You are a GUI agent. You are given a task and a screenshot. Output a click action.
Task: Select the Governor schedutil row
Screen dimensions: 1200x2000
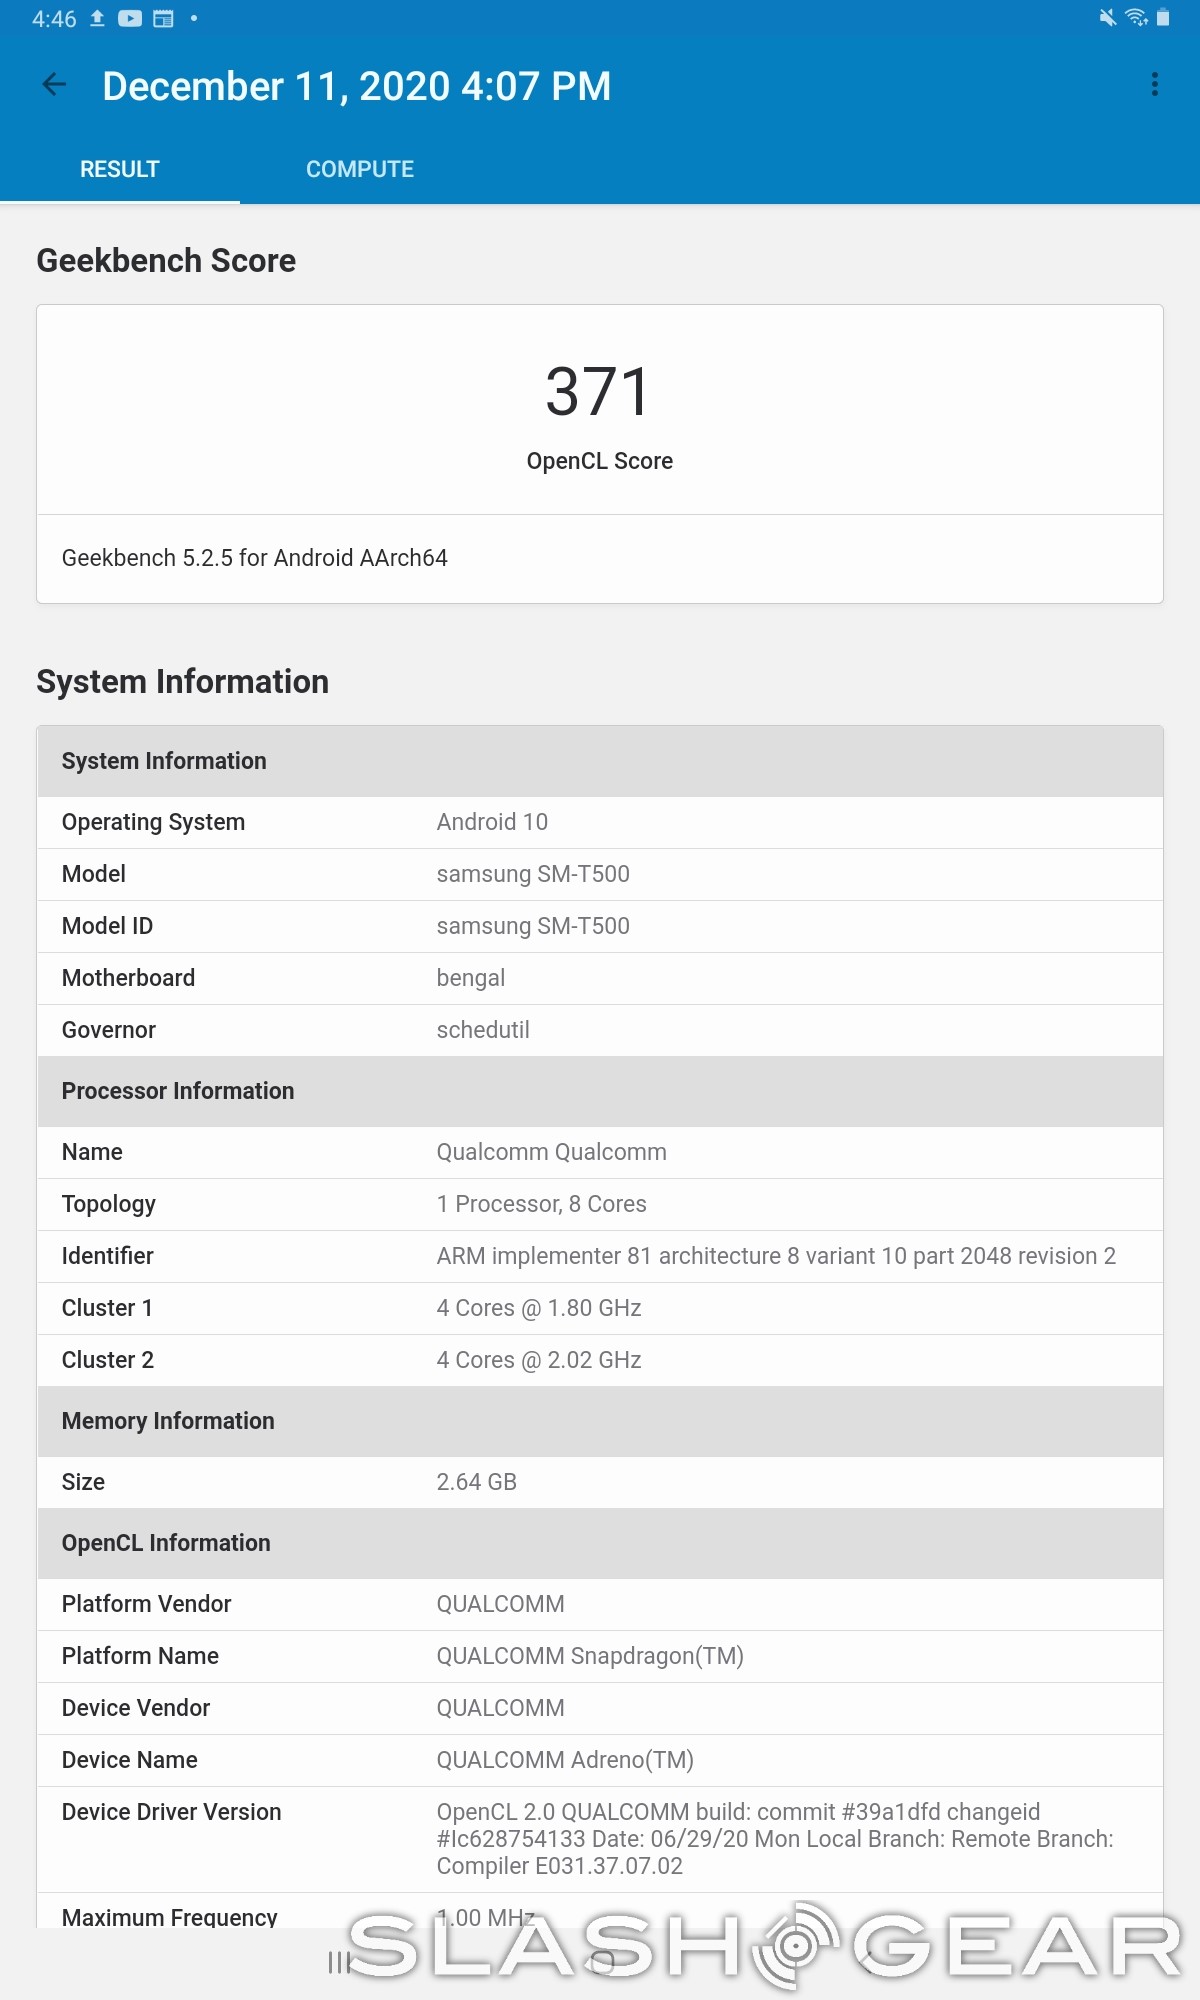[x=599, y=1030]
